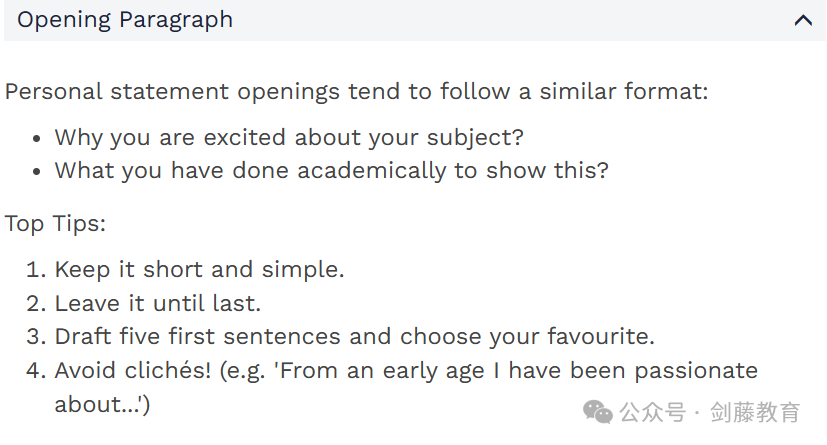
Task: Click the word 'favourite' in tip three
Action: click(x=597, y=336)
